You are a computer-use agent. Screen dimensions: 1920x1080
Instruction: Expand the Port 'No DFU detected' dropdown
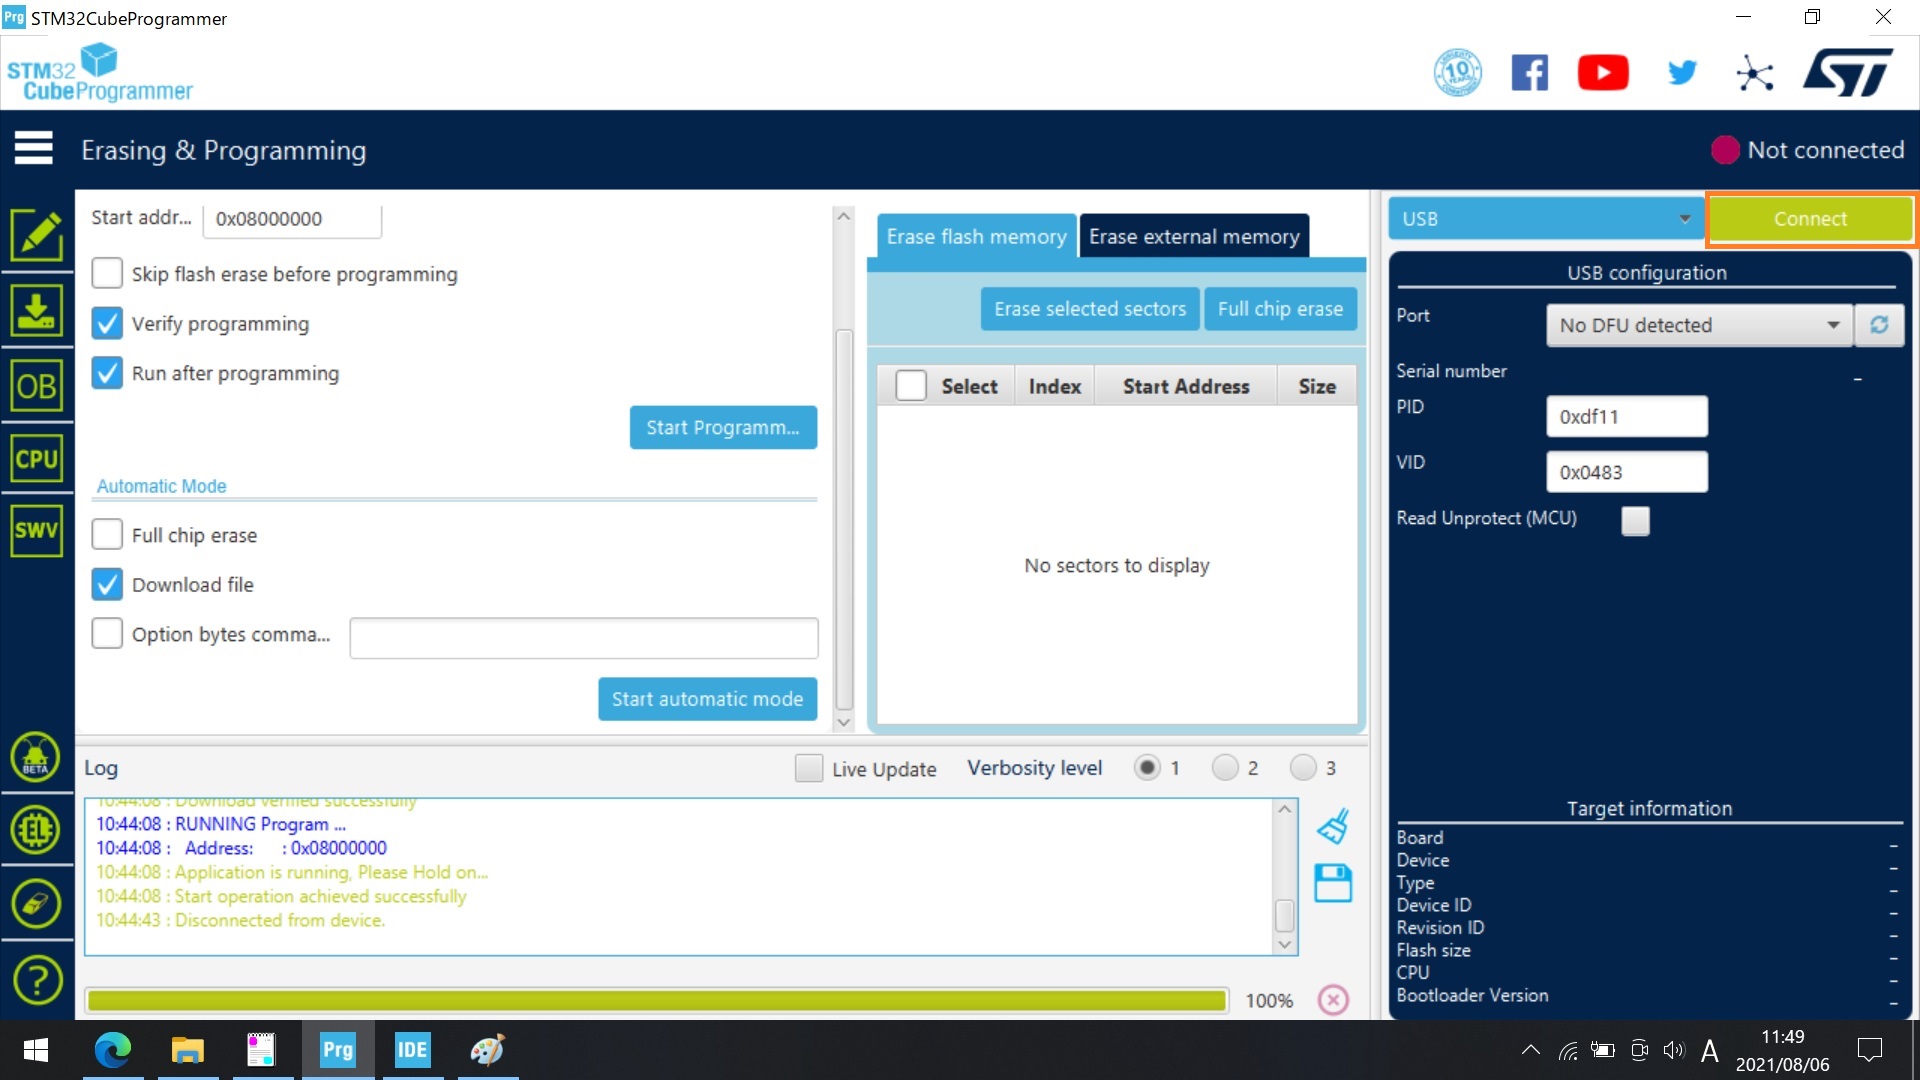pyautogui.click(x=1699, y=325)
